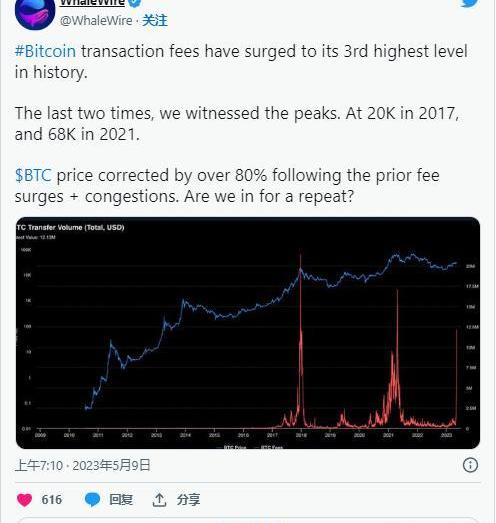496x523 pixels.
Task: Click the 回复 reply label
Action: pyautogui.click(x=121, y=500)
